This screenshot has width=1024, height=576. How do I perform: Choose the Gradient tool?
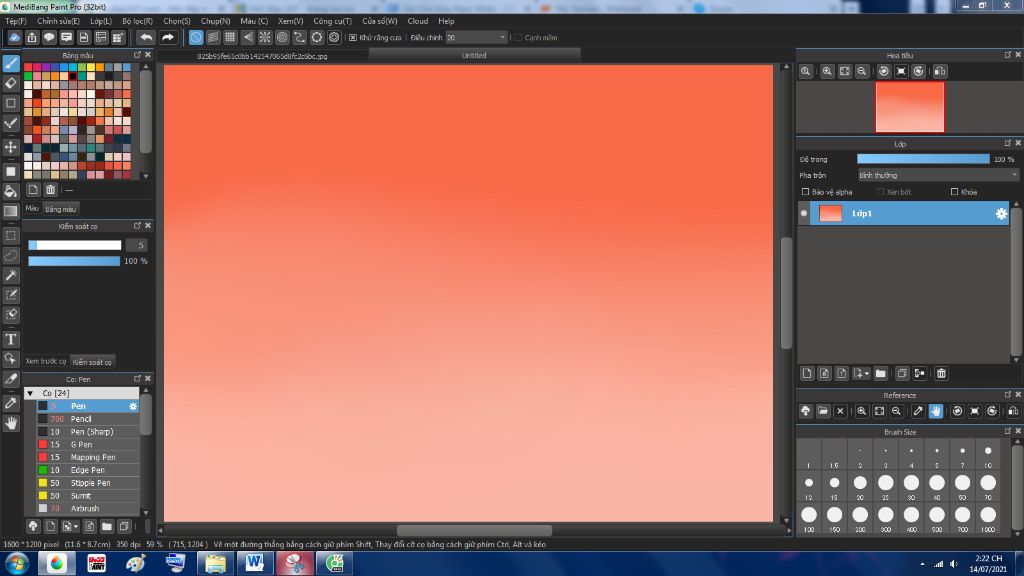click(10, 209)
